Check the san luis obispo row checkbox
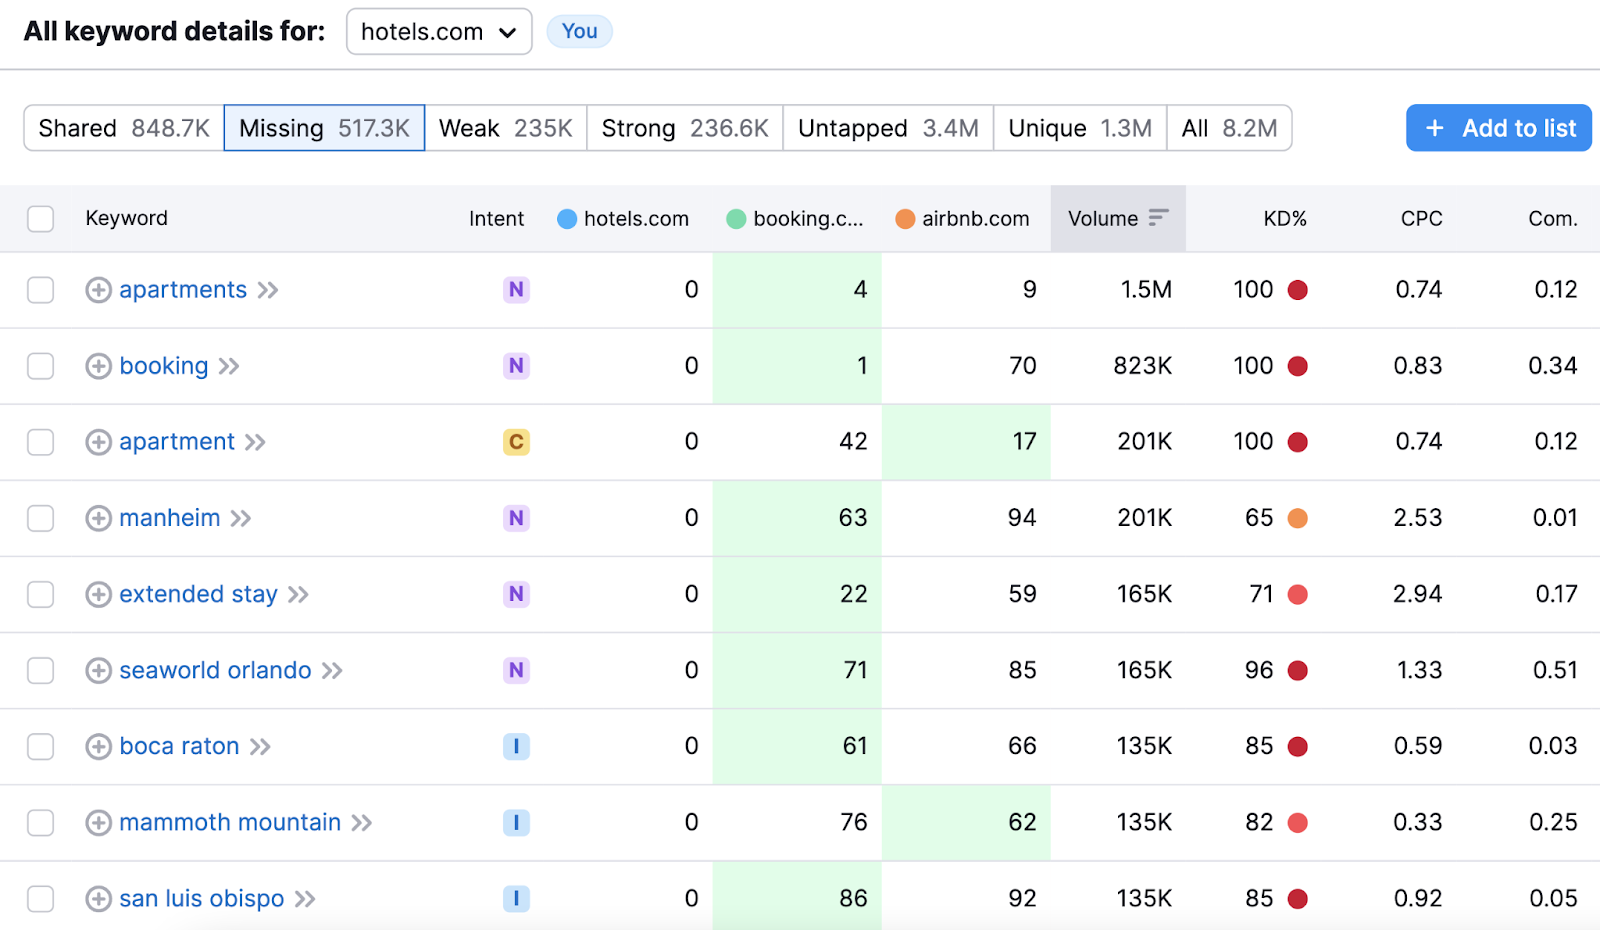1600x930 pixels. [40, 898]
